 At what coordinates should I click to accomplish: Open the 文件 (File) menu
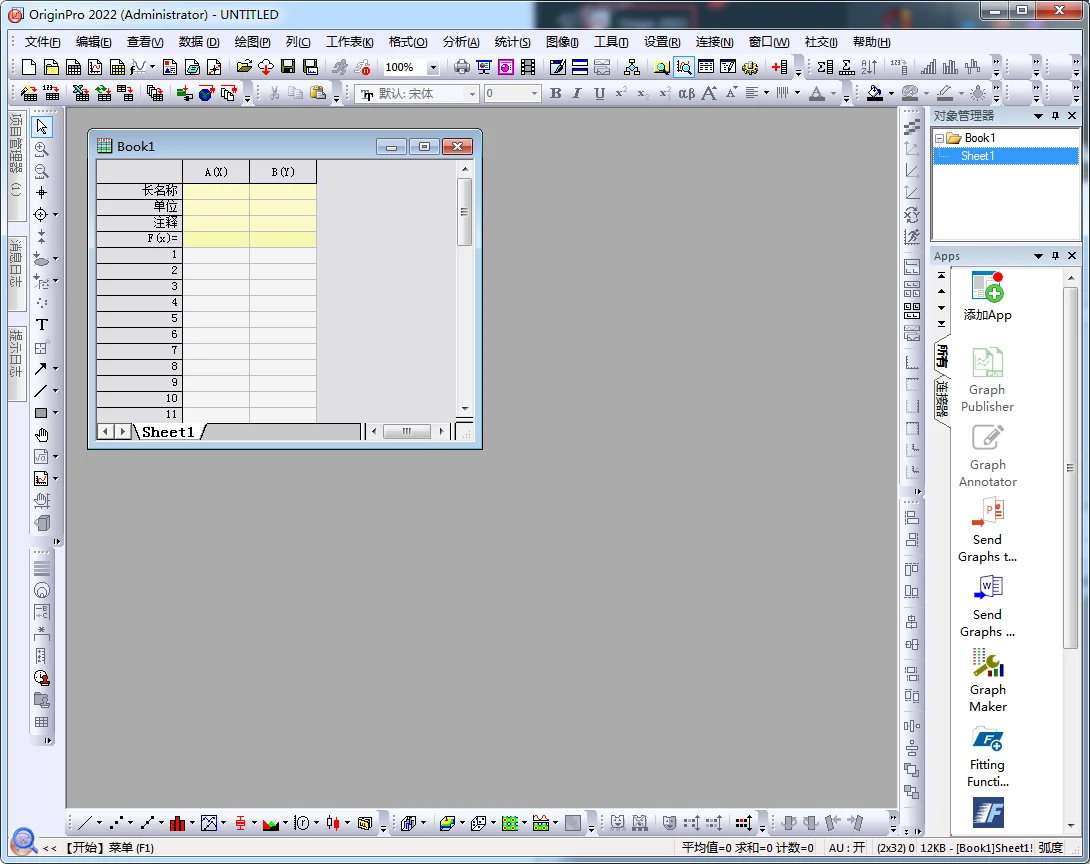[42, 42]
